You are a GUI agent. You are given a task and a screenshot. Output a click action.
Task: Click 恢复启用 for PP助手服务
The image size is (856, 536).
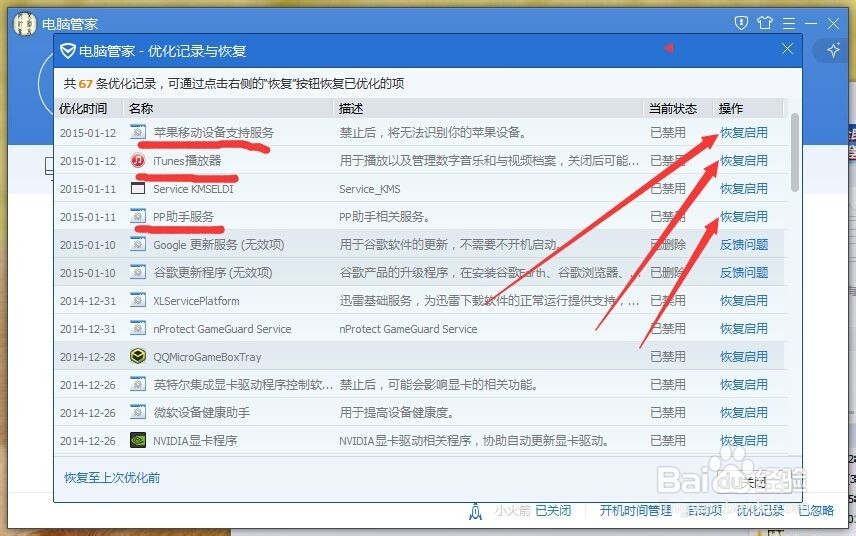pyautogui.click(x=744, y=217)
